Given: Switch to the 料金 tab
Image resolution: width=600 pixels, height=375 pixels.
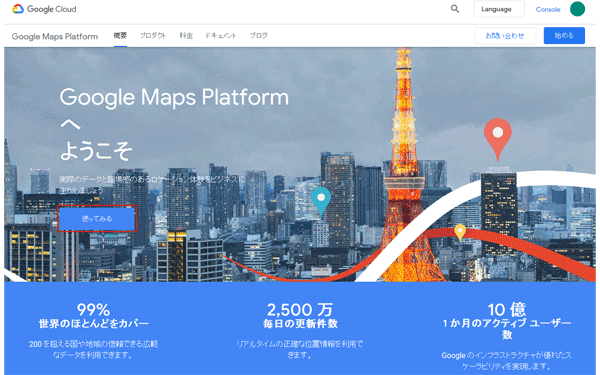Looking at the screenshot, I should 186,36.
